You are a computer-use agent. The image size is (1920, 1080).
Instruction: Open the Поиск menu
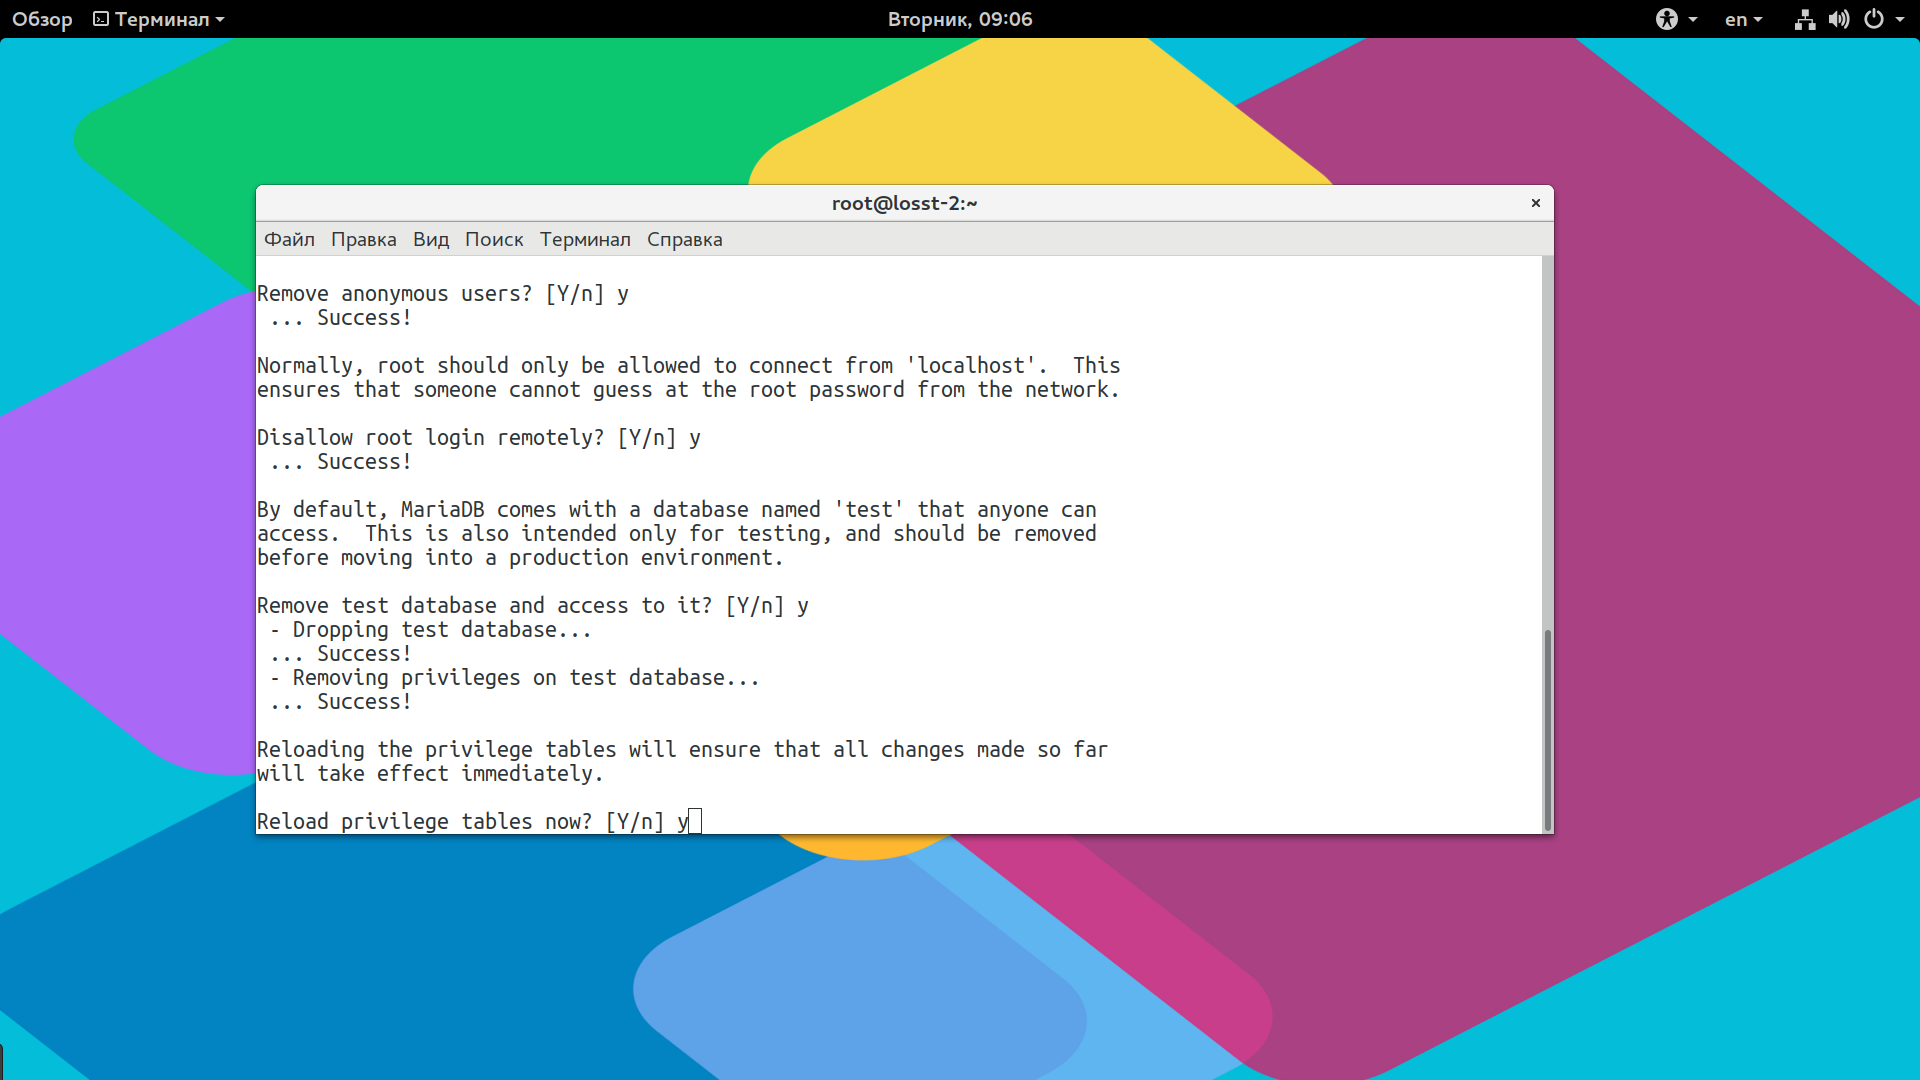tap(494, 239)
